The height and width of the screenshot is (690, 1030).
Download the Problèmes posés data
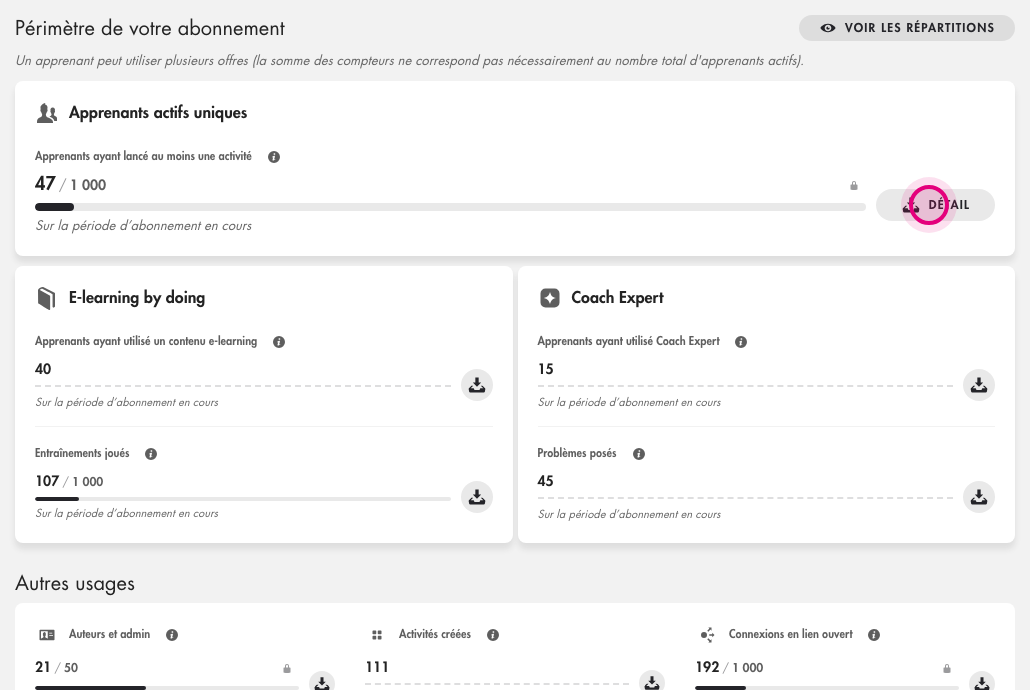[x=979, y=497]
